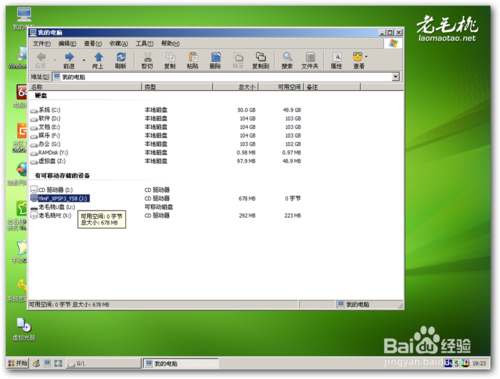Viewport: 500px width, 379px height.
Task: Open the forward history dropdown arrow
Action: [84, 60]
